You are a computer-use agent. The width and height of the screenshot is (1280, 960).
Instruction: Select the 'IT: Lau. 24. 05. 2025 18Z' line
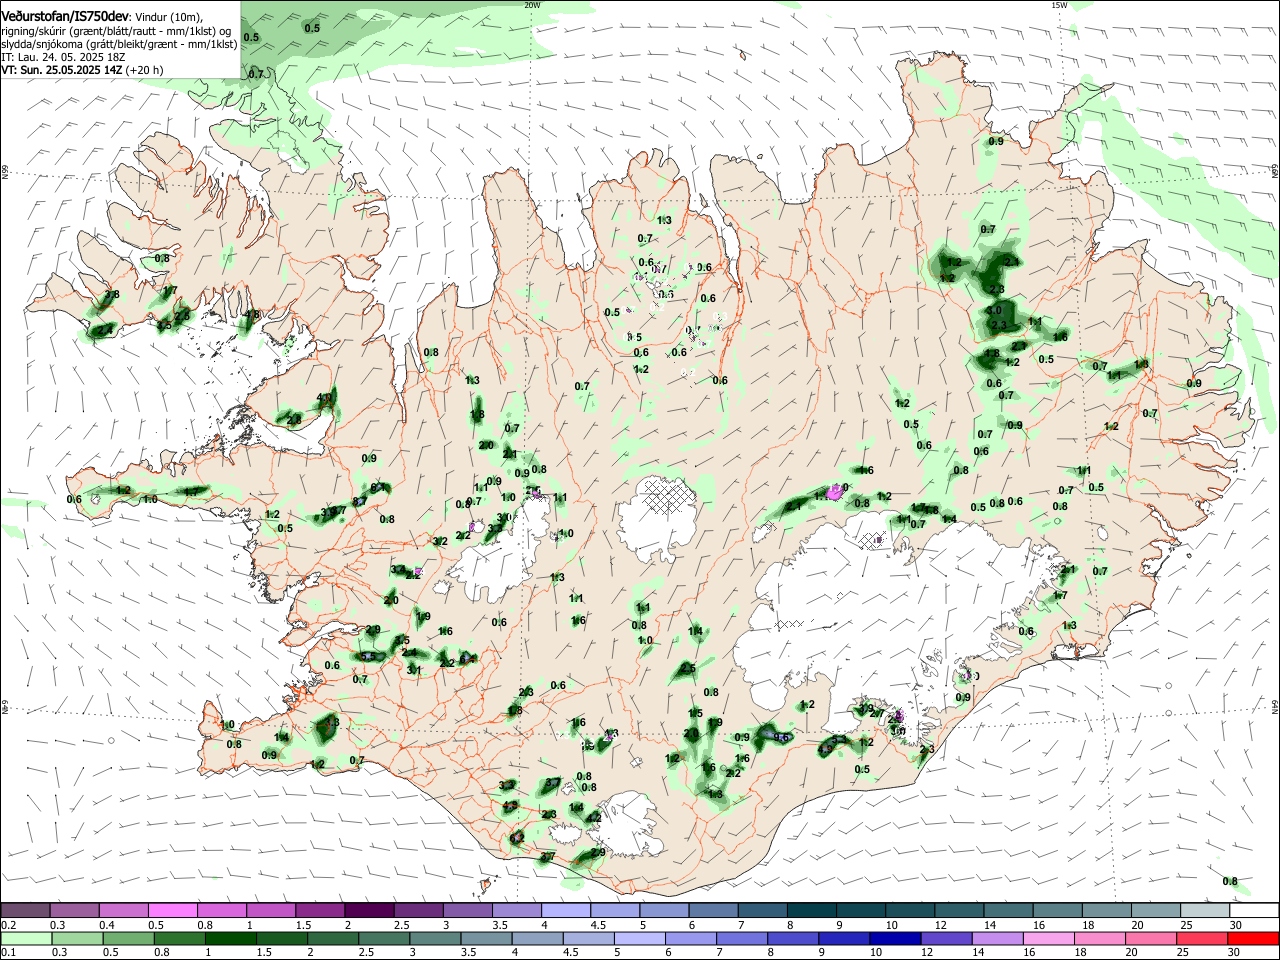63,57
